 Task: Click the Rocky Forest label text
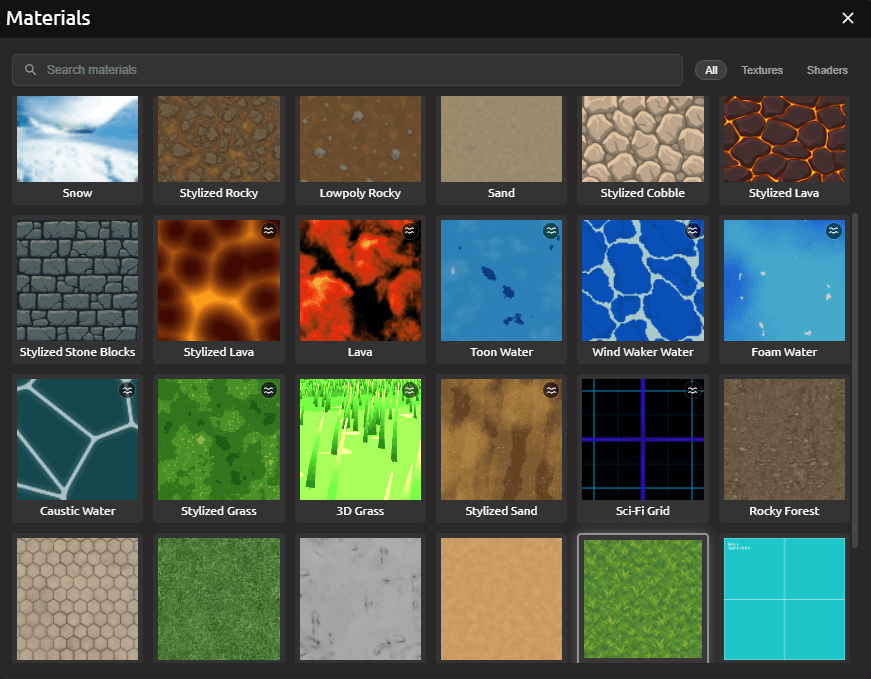tap(784, 511)
